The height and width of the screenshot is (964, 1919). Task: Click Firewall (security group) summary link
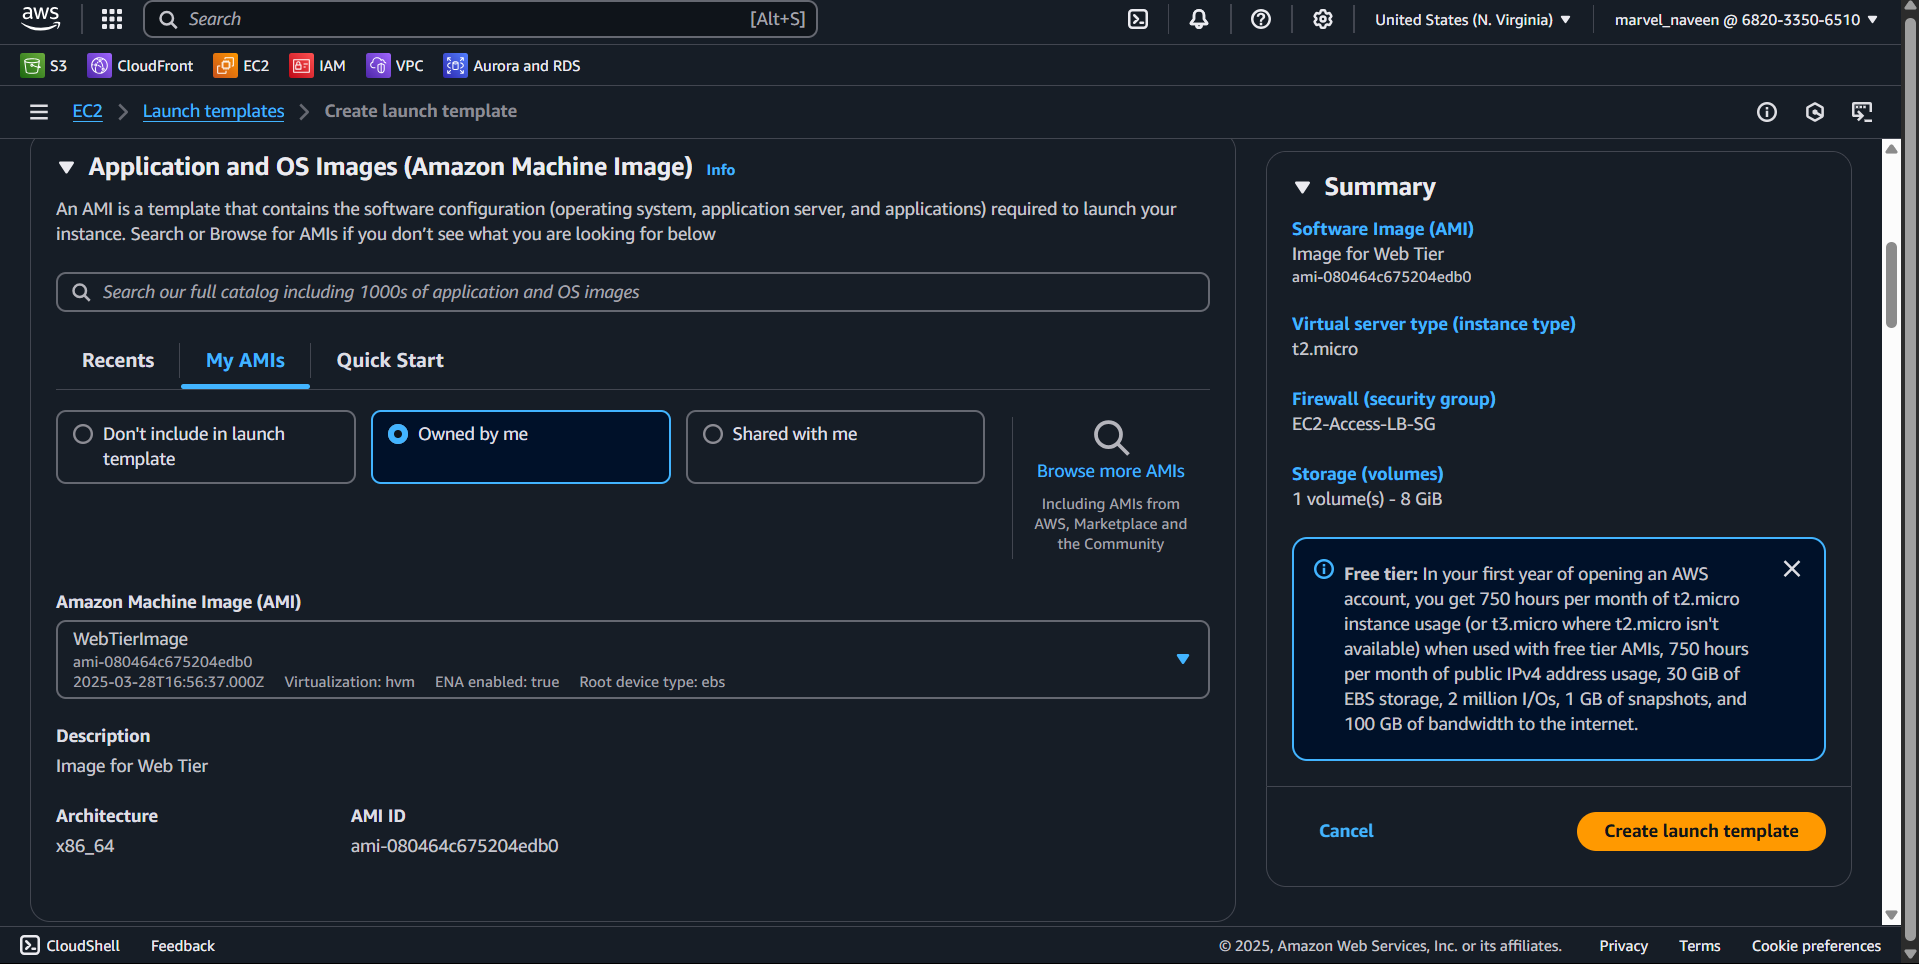(x=1393, y=399)
